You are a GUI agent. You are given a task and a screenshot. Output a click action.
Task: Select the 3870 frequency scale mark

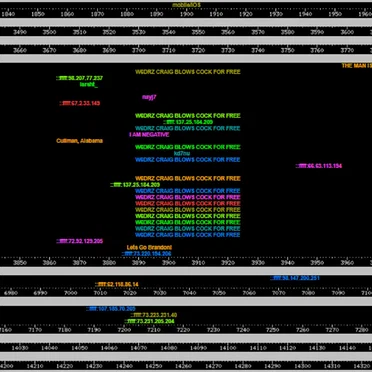click(79, 263)
